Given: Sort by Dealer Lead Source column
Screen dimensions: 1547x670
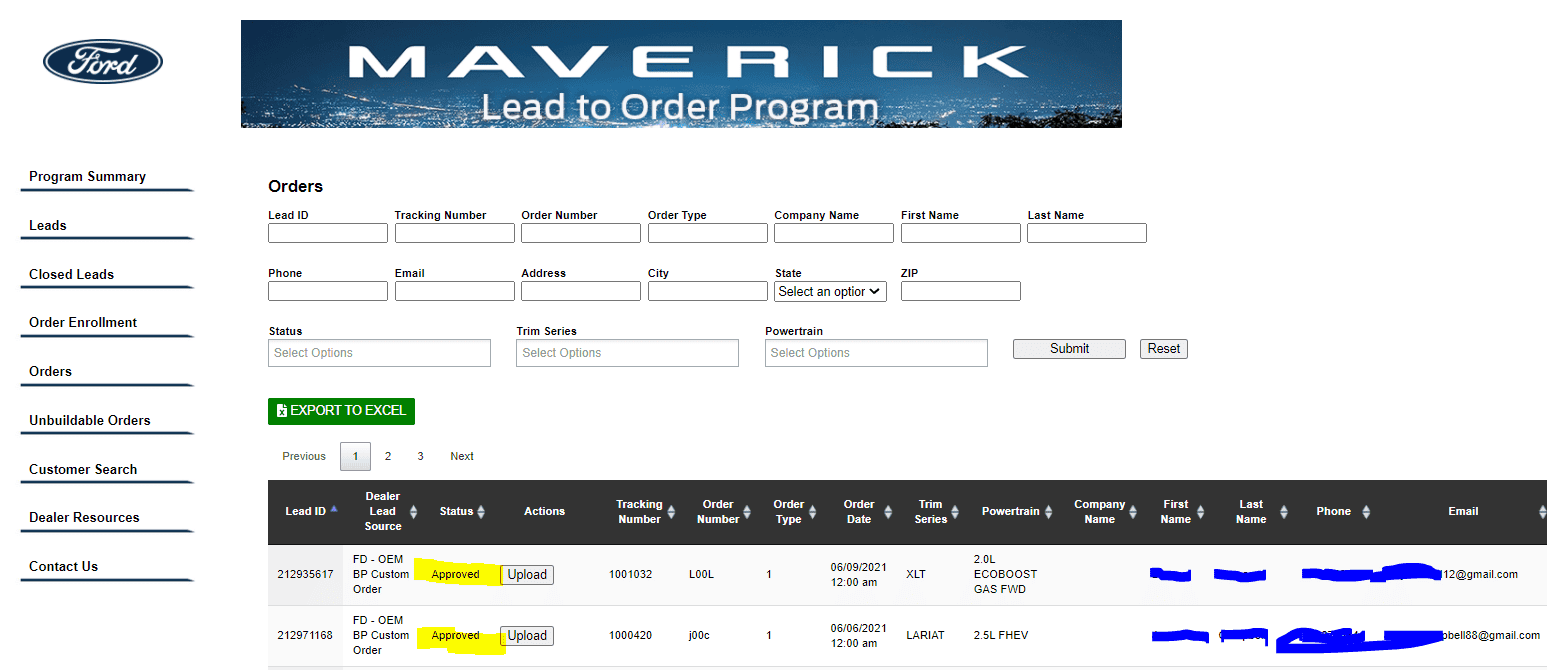Looking at the screenshot, I should point(413,511).
